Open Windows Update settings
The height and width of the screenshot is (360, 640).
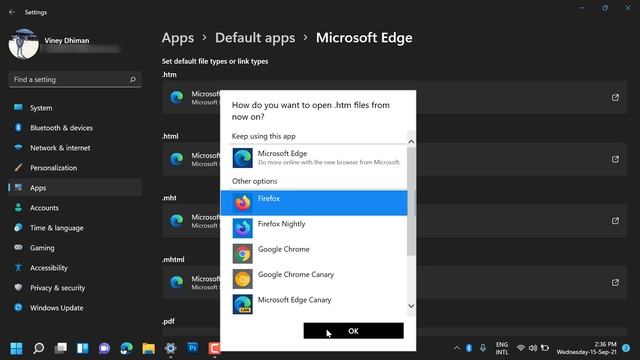(x=75, y=308)
